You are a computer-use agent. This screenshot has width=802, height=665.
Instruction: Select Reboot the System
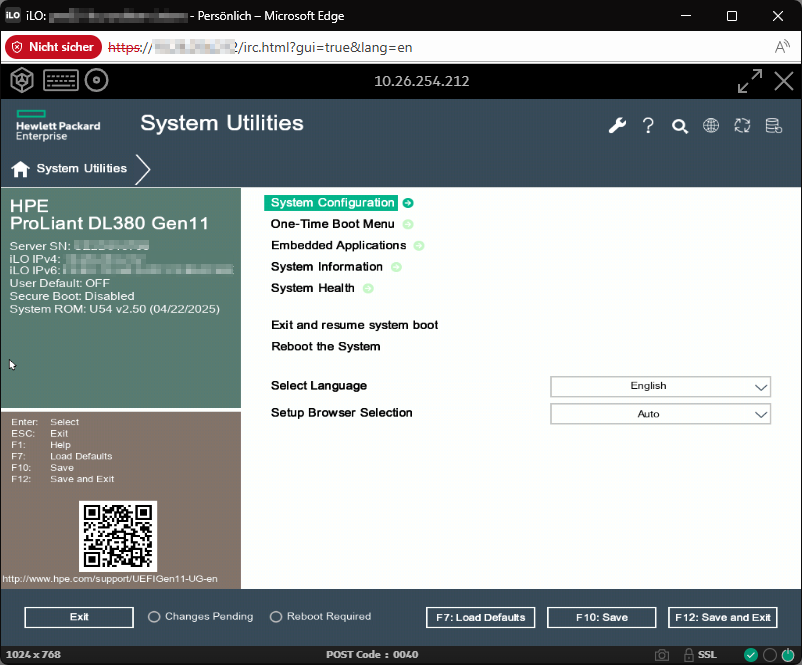tap(326, 347)
